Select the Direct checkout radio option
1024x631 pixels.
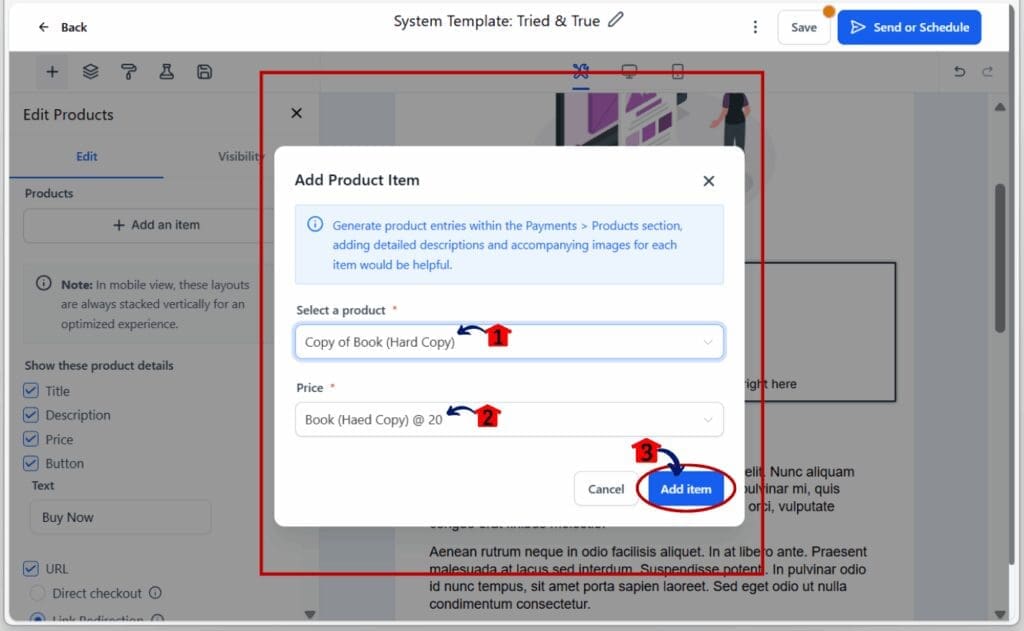39,594
